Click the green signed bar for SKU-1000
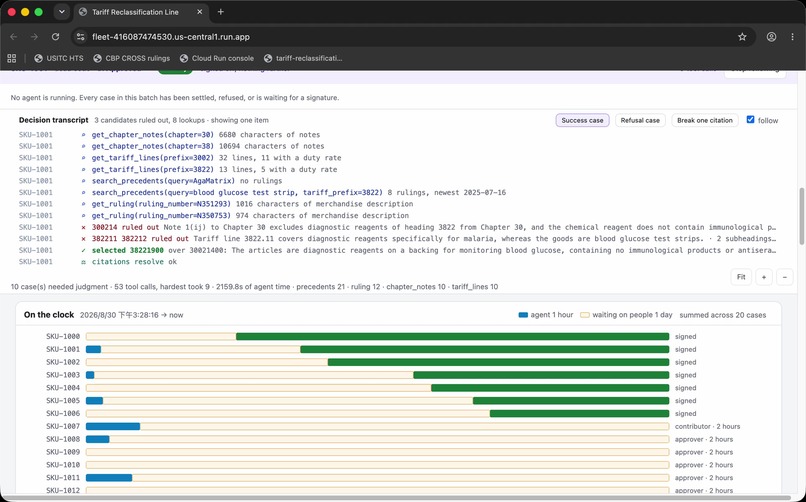The width and height of the screenshot is (806, 502). [x=452, y=337]
